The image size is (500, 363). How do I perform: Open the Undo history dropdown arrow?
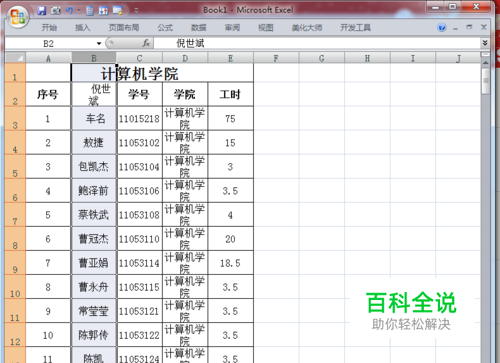click(79, 11)
